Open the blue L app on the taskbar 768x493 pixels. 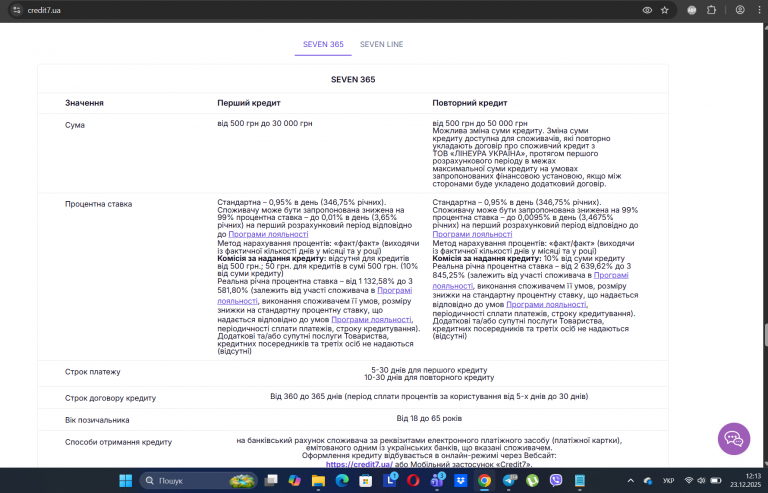(390, 481)
